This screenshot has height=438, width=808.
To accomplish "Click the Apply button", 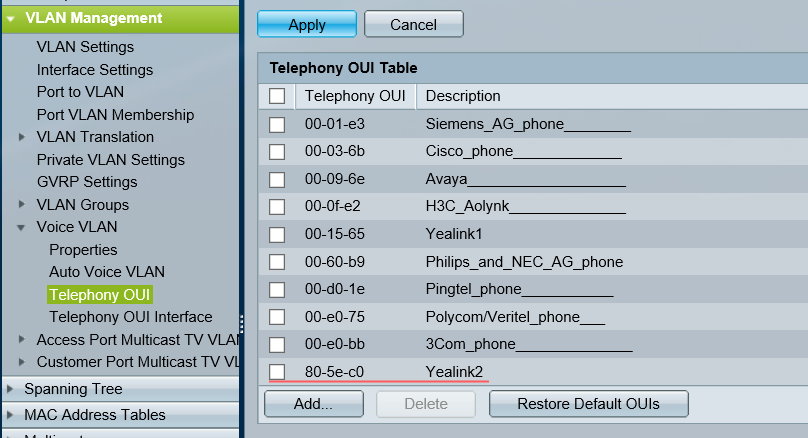I will click(306, 24).
